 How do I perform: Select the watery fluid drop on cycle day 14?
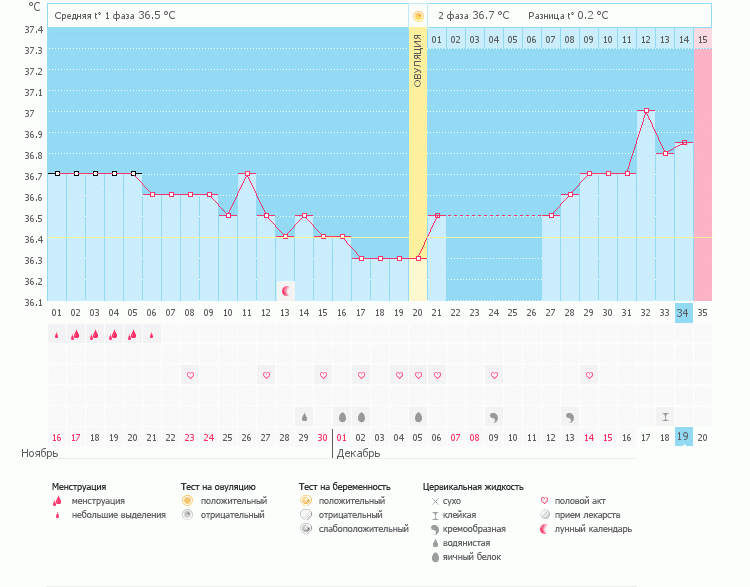(x=304, y=416)
